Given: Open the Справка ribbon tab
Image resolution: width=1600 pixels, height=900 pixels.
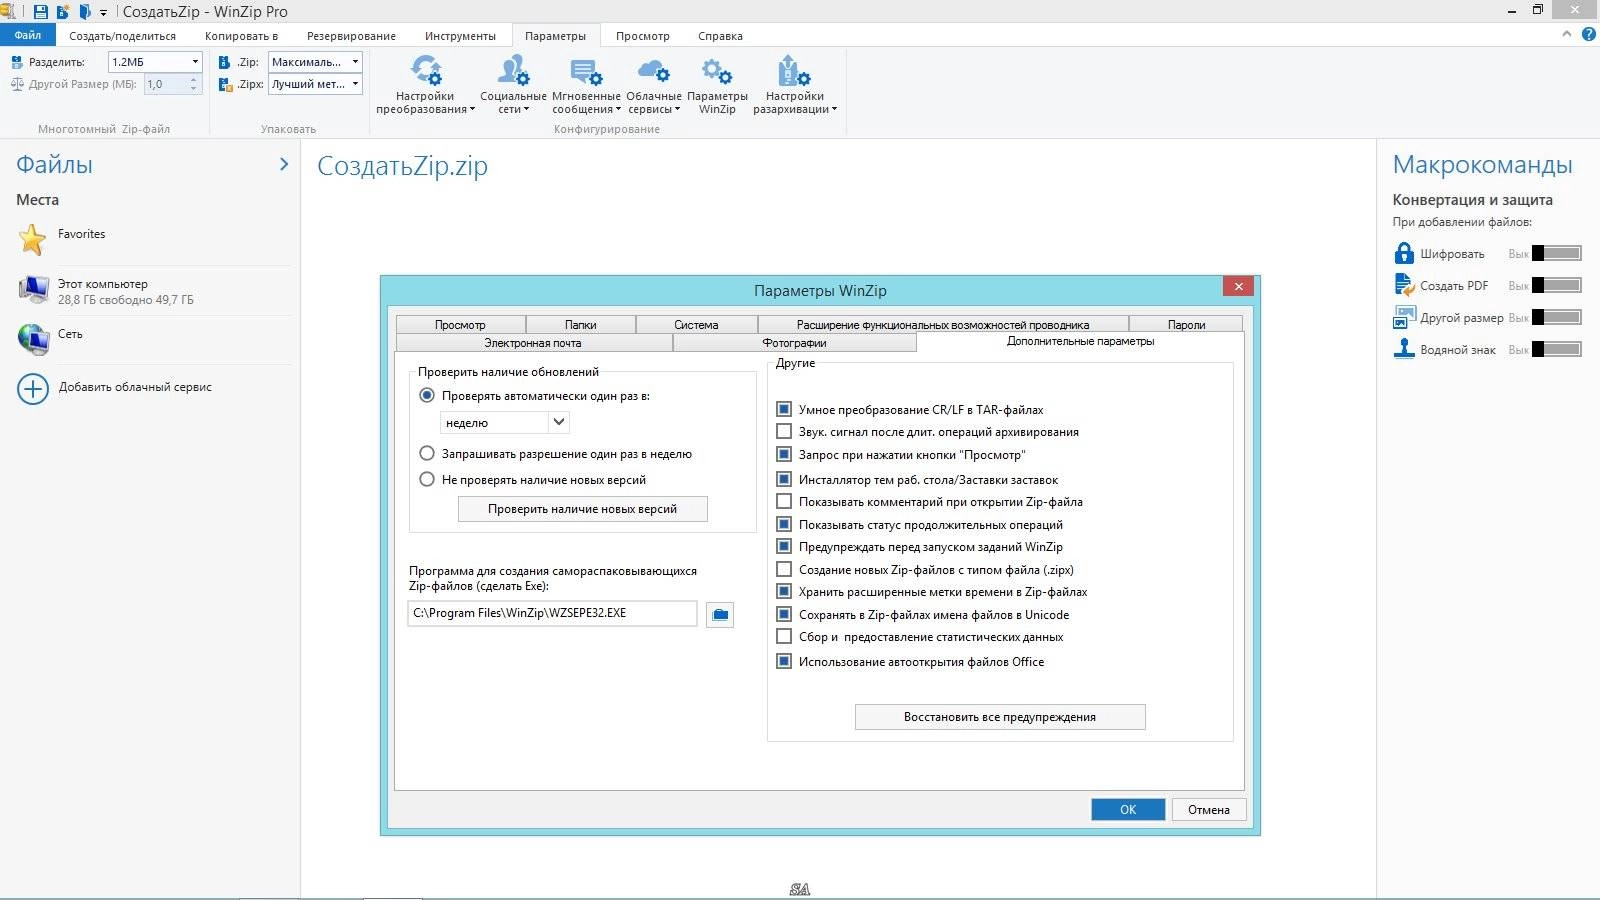Looking at the screenshot, I should coord(720,36).
